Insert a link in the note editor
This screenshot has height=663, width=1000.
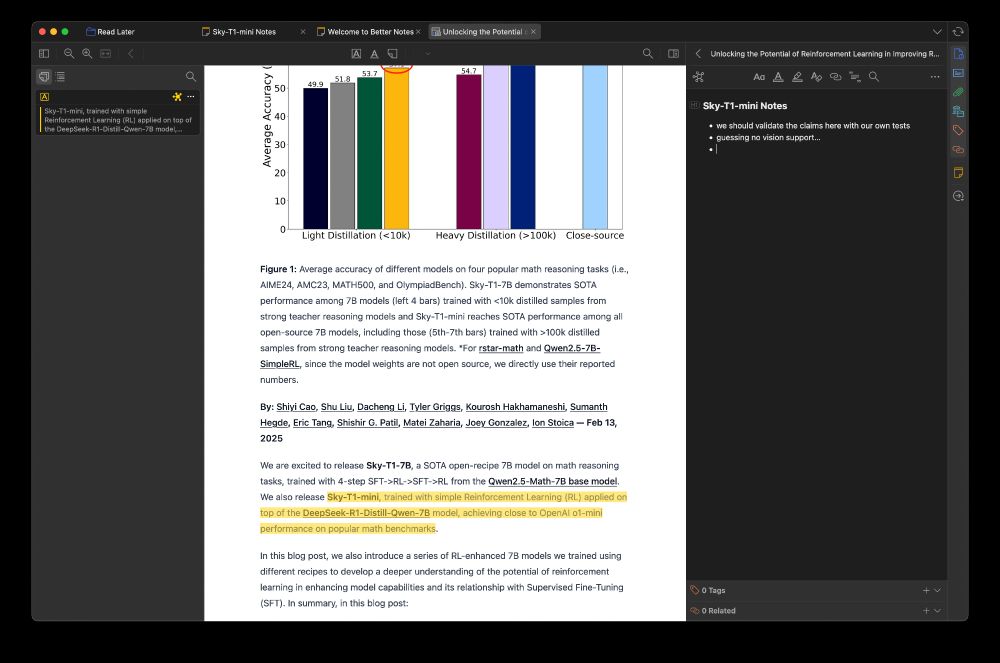835,76
